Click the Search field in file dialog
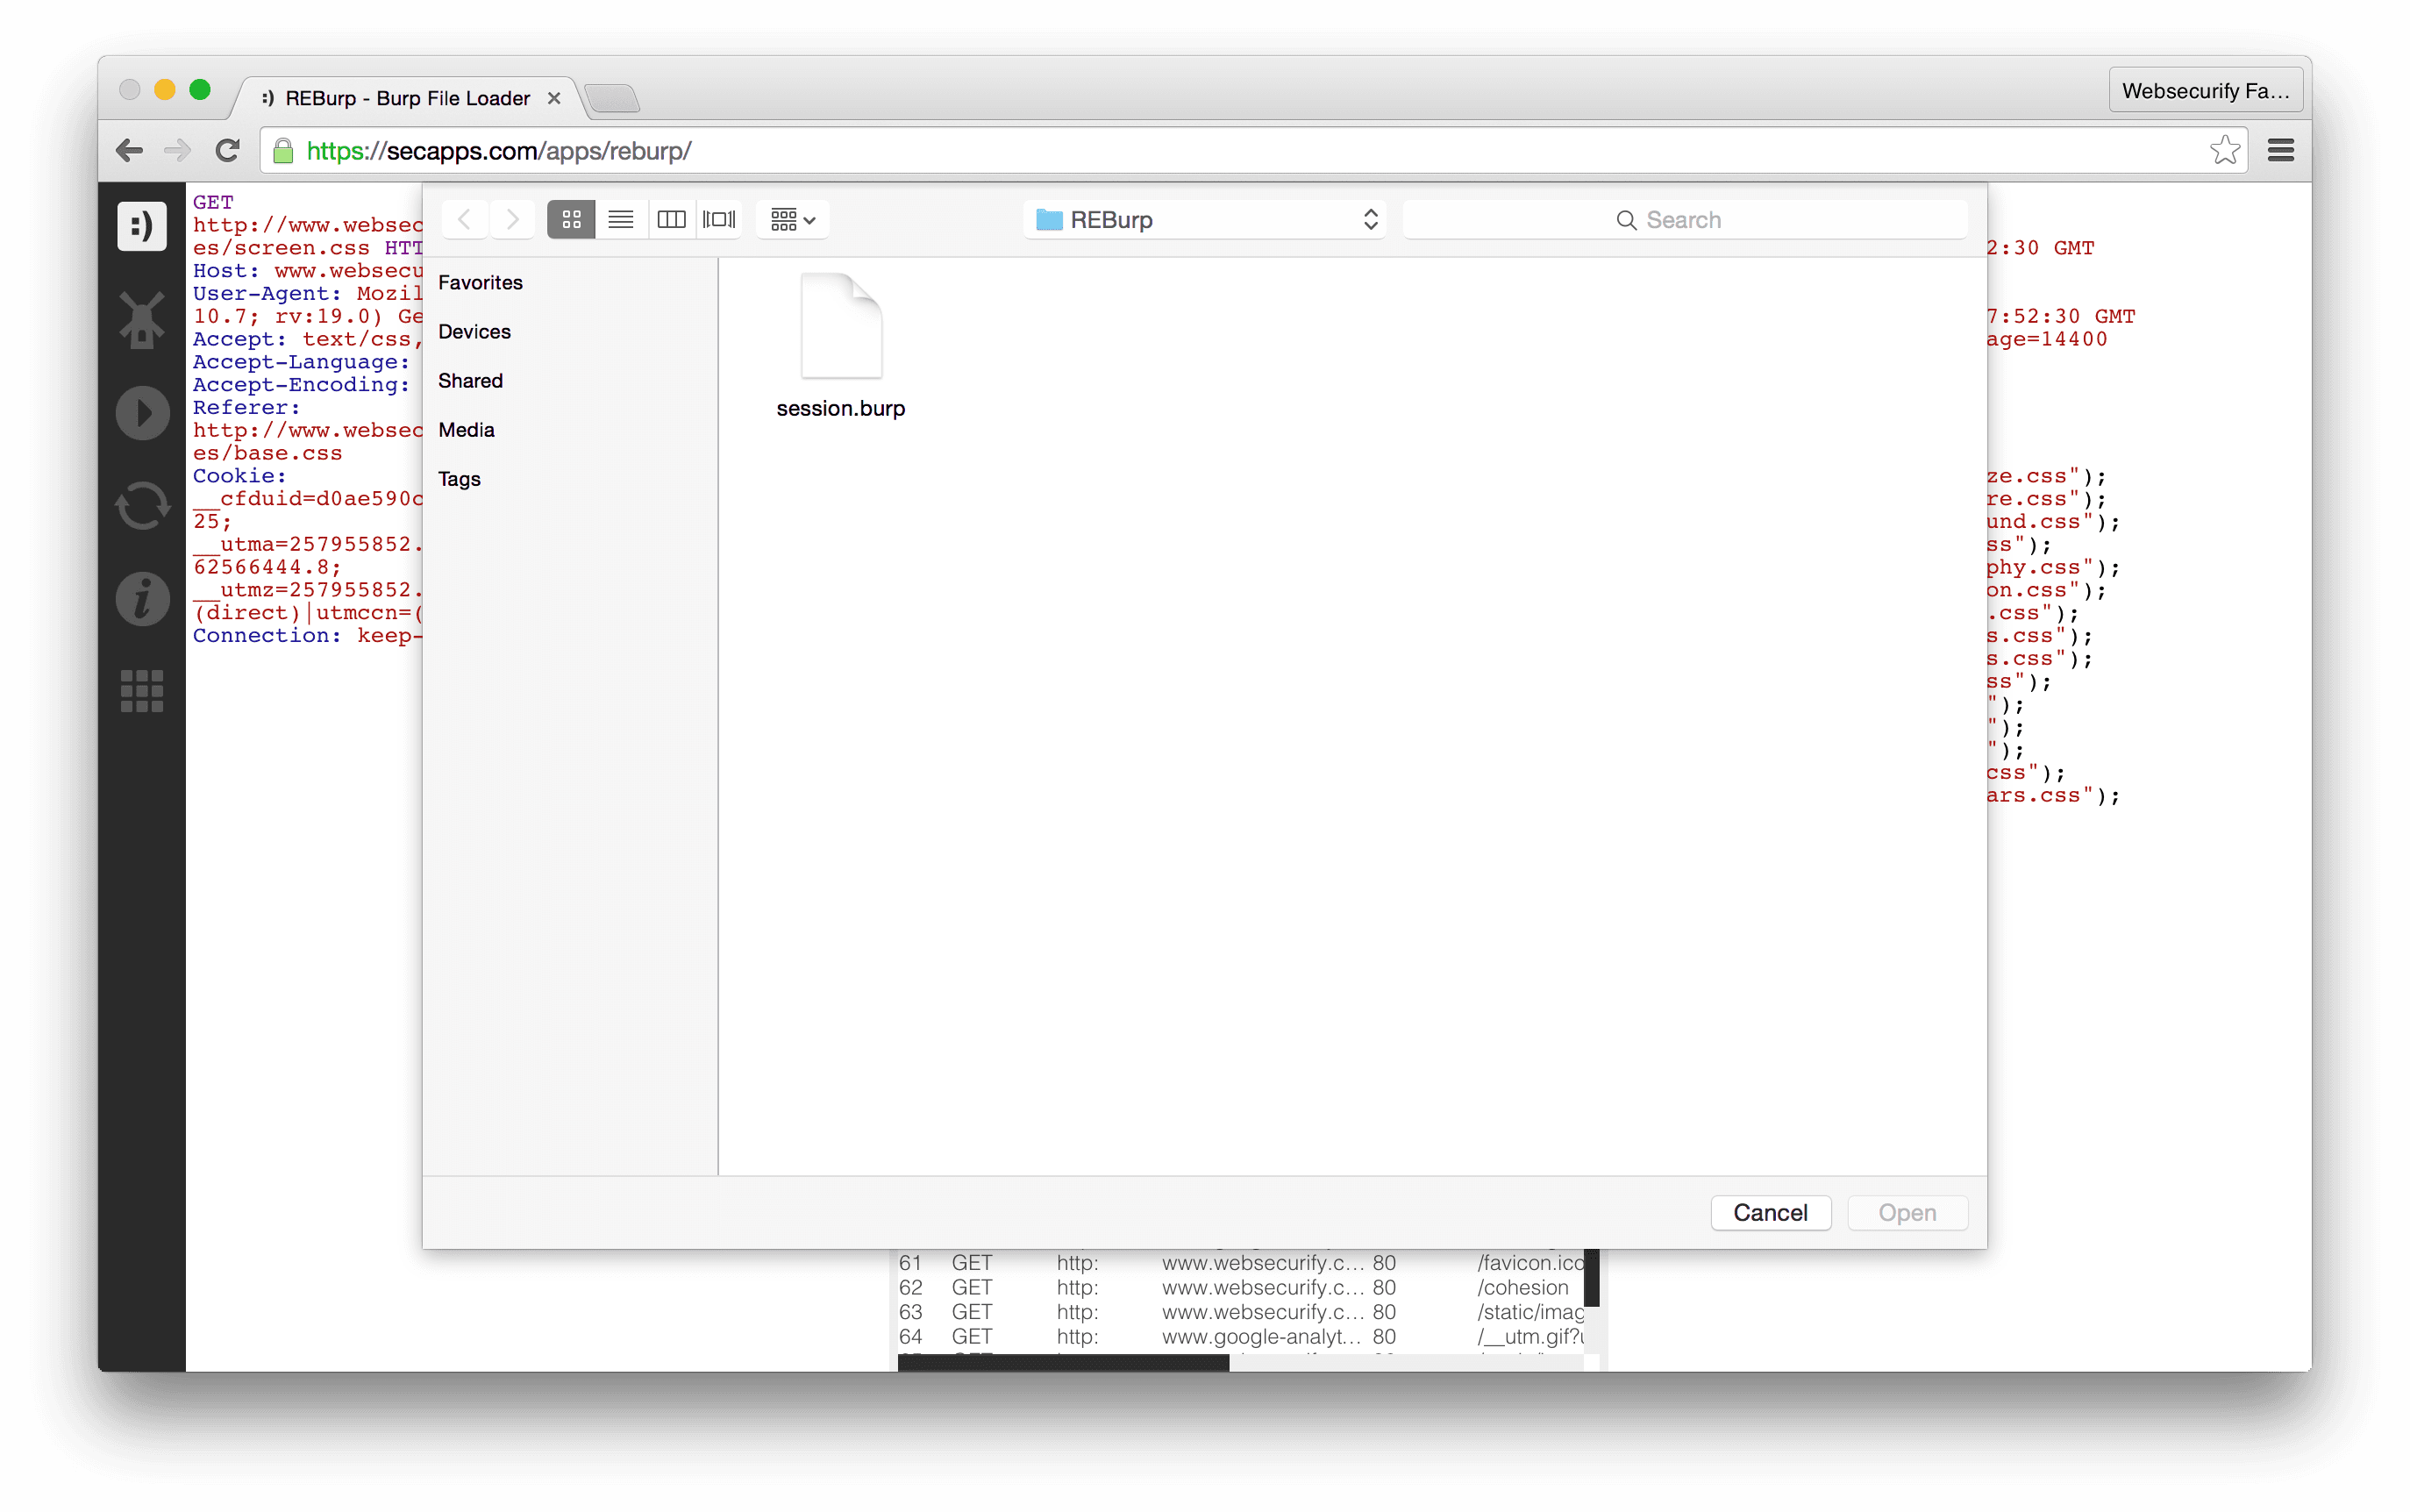Viewport: 2410px width, 1512px height. click(x=1685, y=219)
